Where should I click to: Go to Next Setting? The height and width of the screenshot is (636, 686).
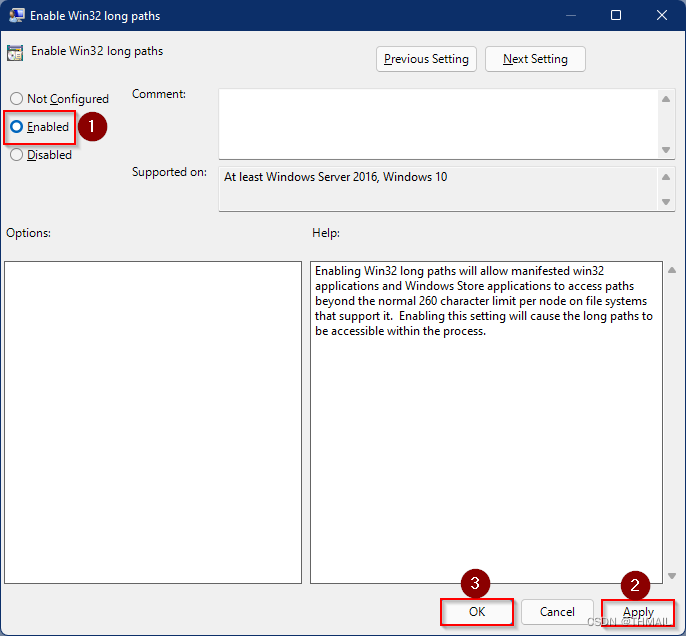[x=535, y=59]
